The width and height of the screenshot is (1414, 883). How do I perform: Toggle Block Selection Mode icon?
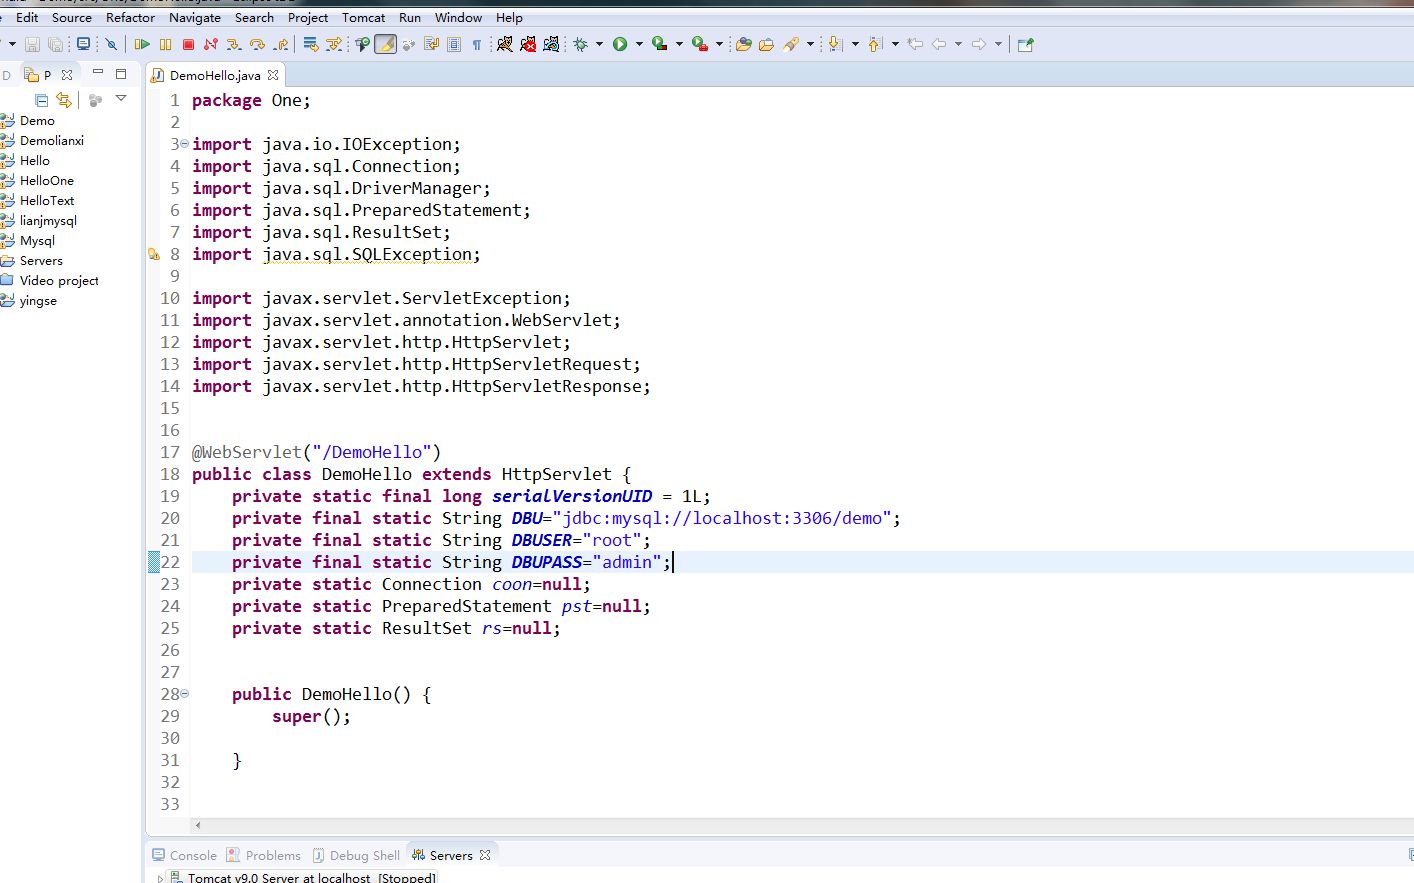(454, 44)
